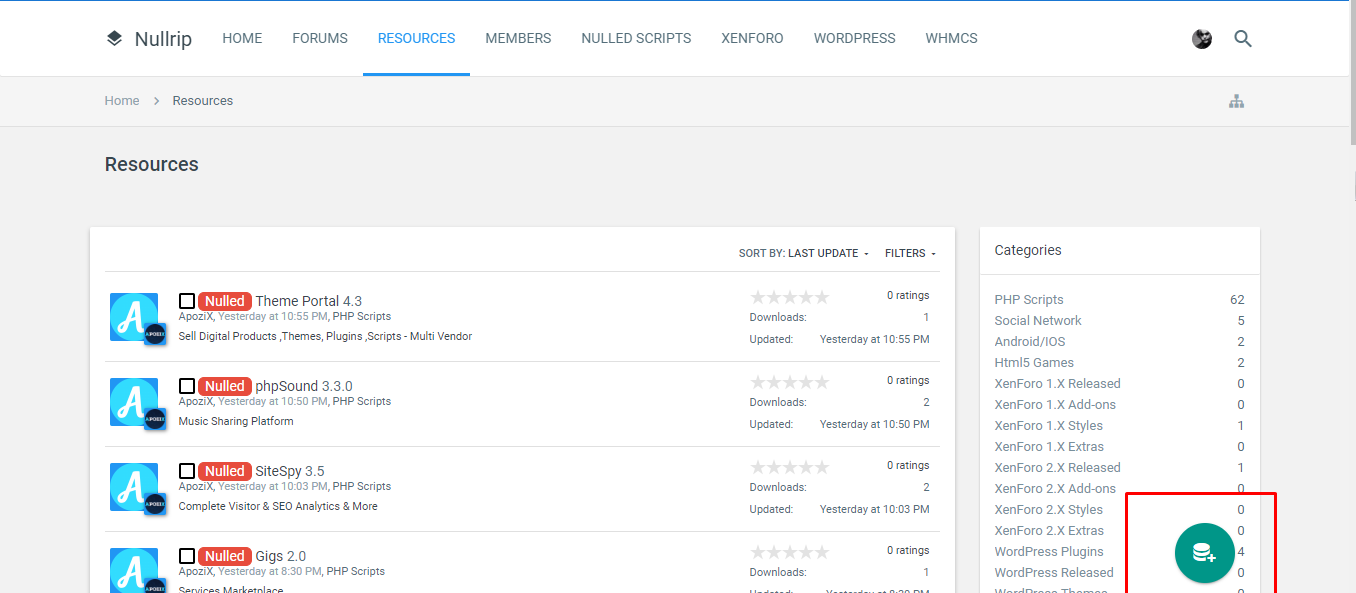Open ApoziX author link under Theme Portal

point(195,316)
